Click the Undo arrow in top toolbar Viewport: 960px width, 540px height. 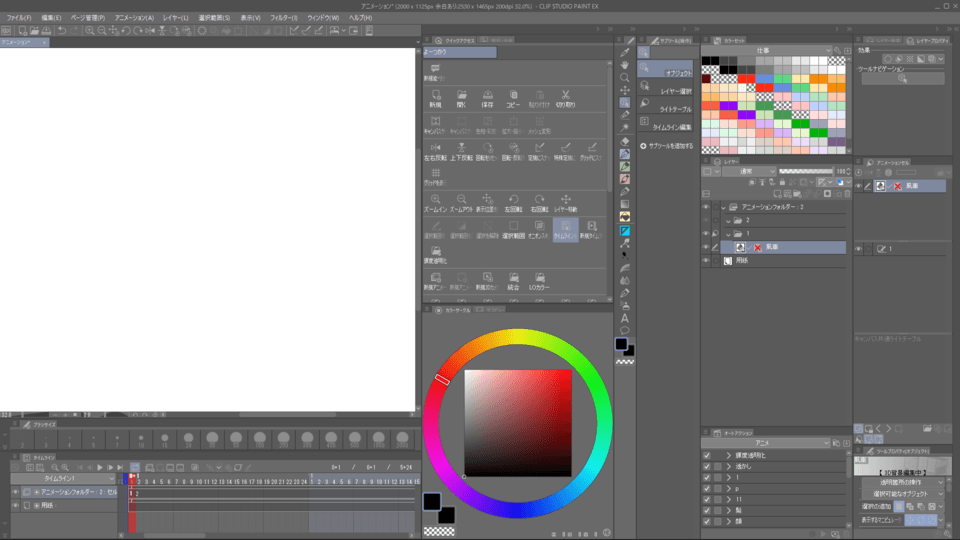pyautogui.click(x=62, y=31)
